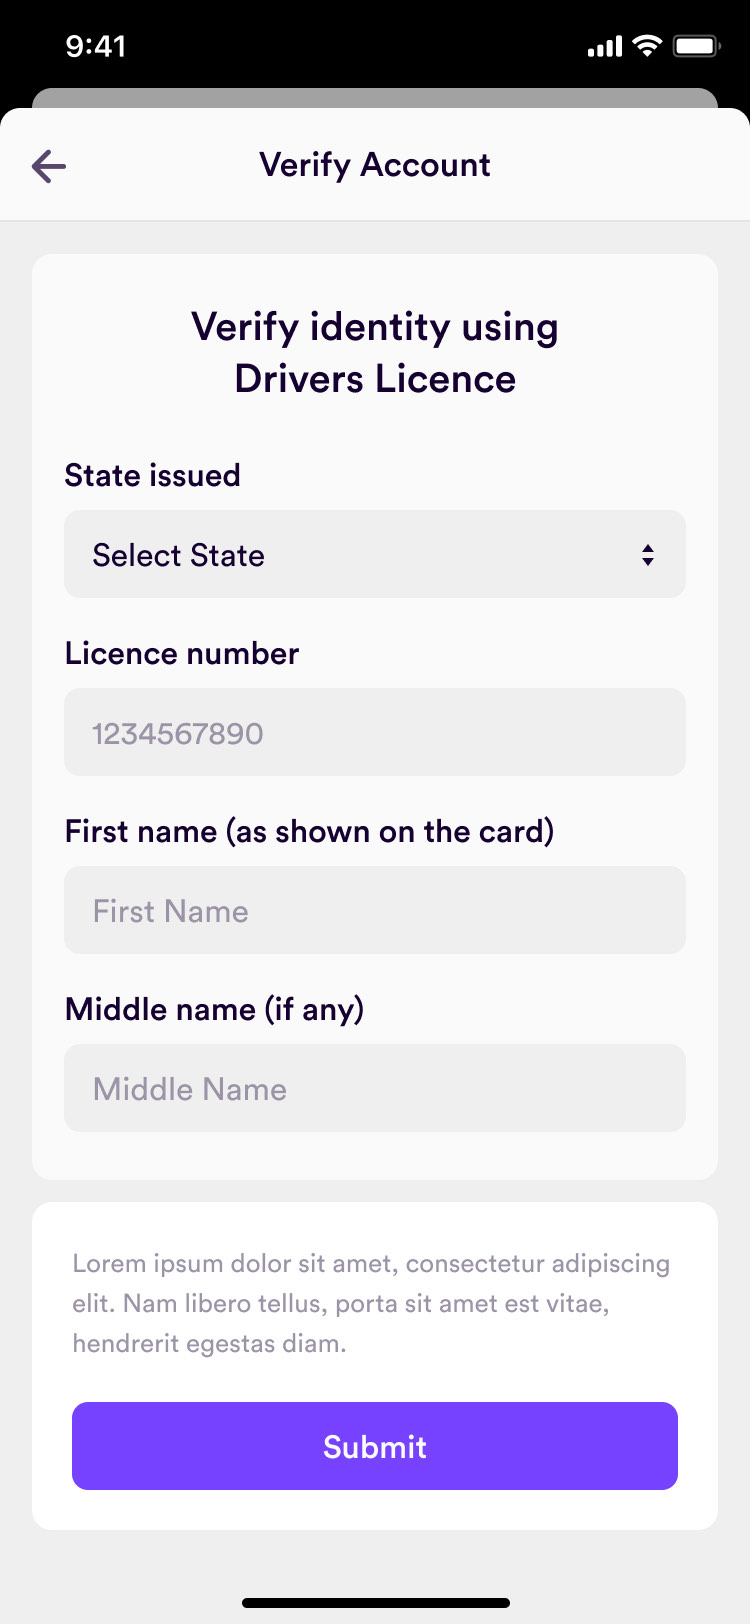Tap the gray background sheet behind the header
The image size is (750, 1624).
tap(375, 98)
